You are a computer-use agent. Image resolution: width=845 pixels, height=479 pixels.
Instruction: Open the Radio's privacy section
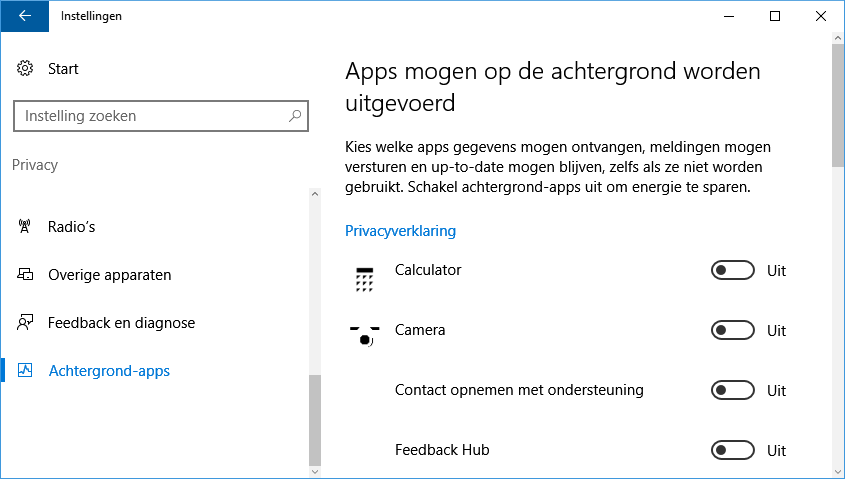pyautogui.click(x=72, y=227)
